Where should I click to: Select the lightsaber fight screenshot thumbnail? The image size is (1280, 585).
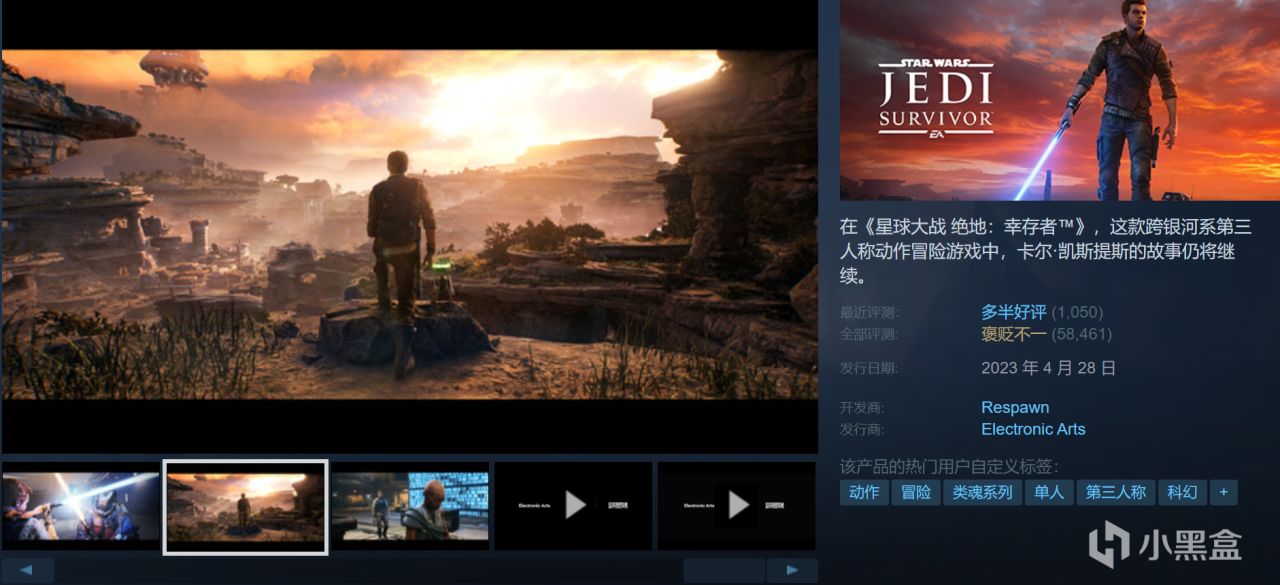pyautogui.click(x=81, y=506)
